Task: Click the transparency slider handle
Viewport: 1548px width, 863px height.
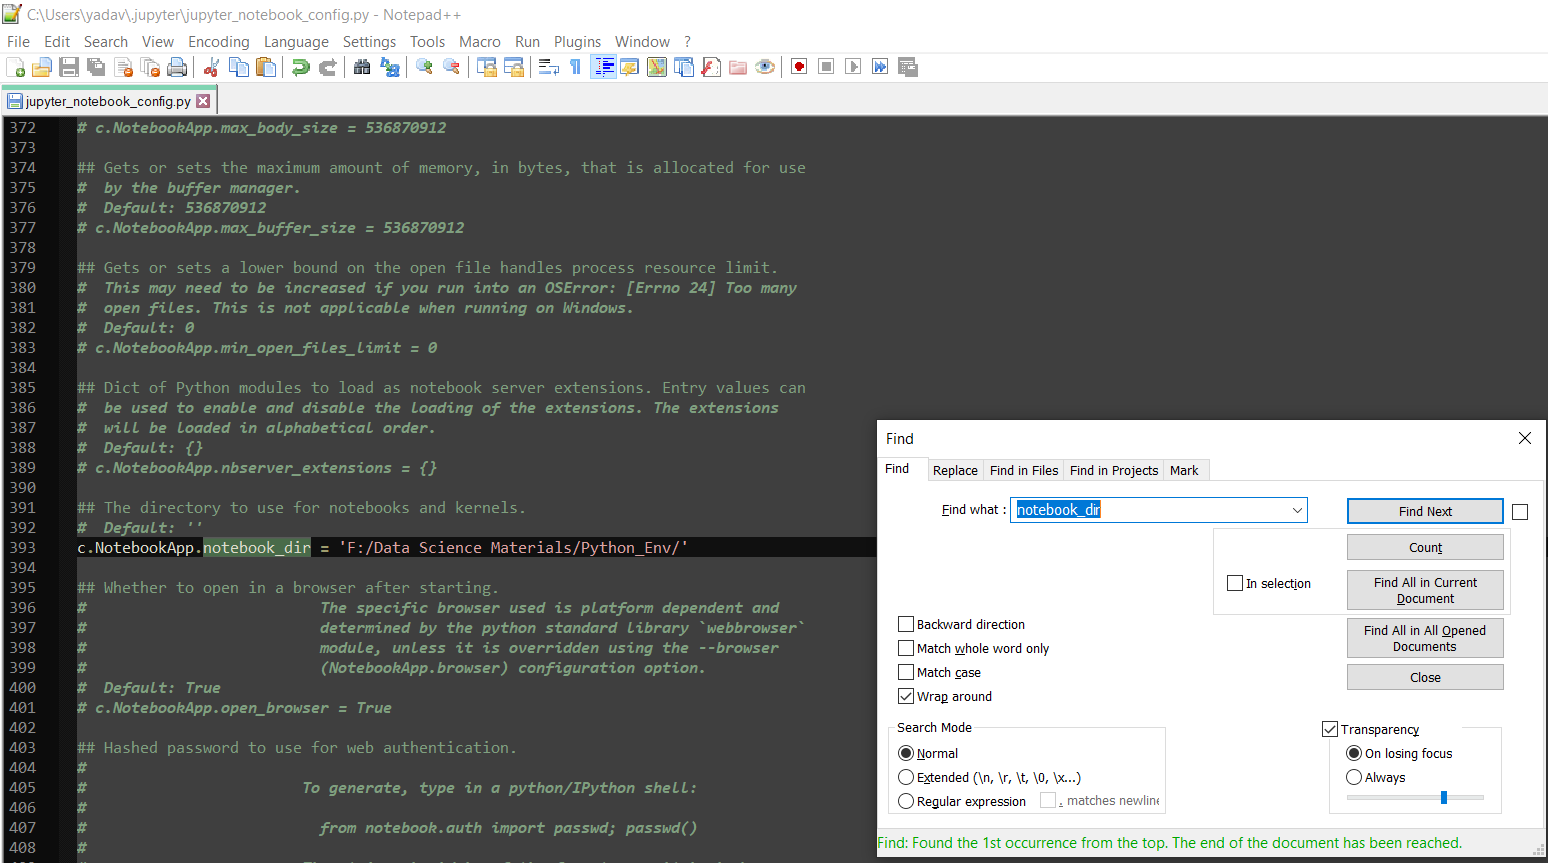Action: pos(1444,797)
